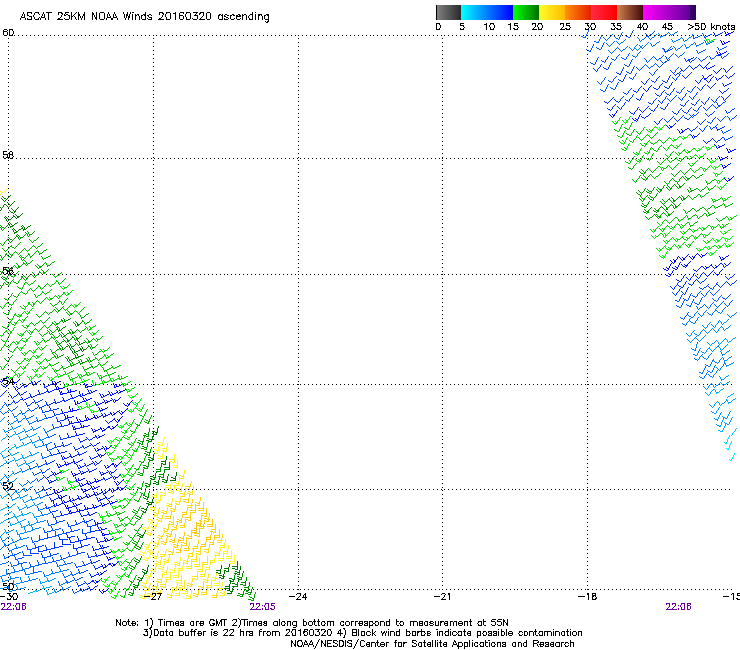Click the yellow 20-25 knots legend color
Viewport: 740px width, 650px height.
552,12
